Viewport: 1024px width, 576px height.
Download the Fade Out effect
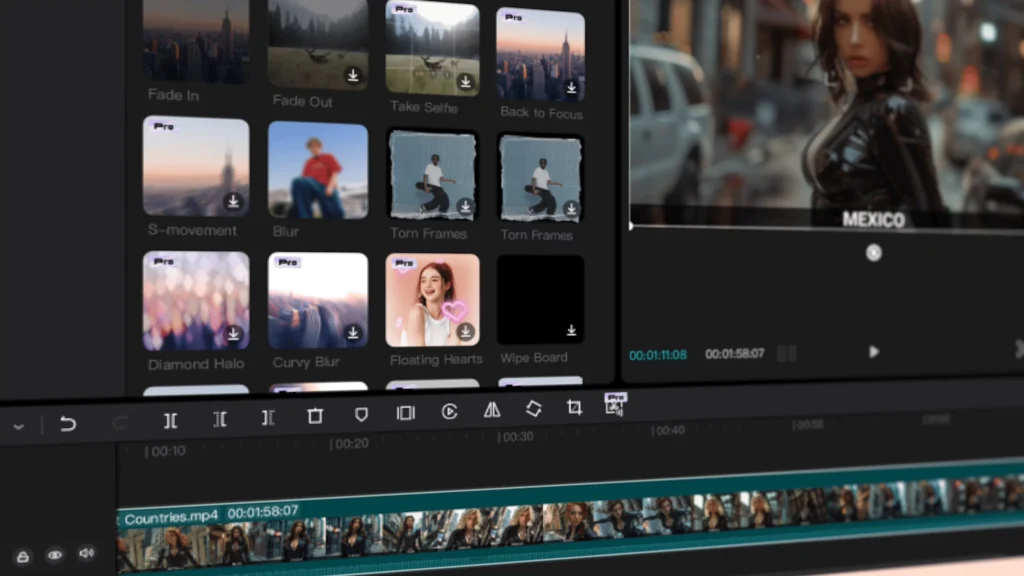coord(353,76)
